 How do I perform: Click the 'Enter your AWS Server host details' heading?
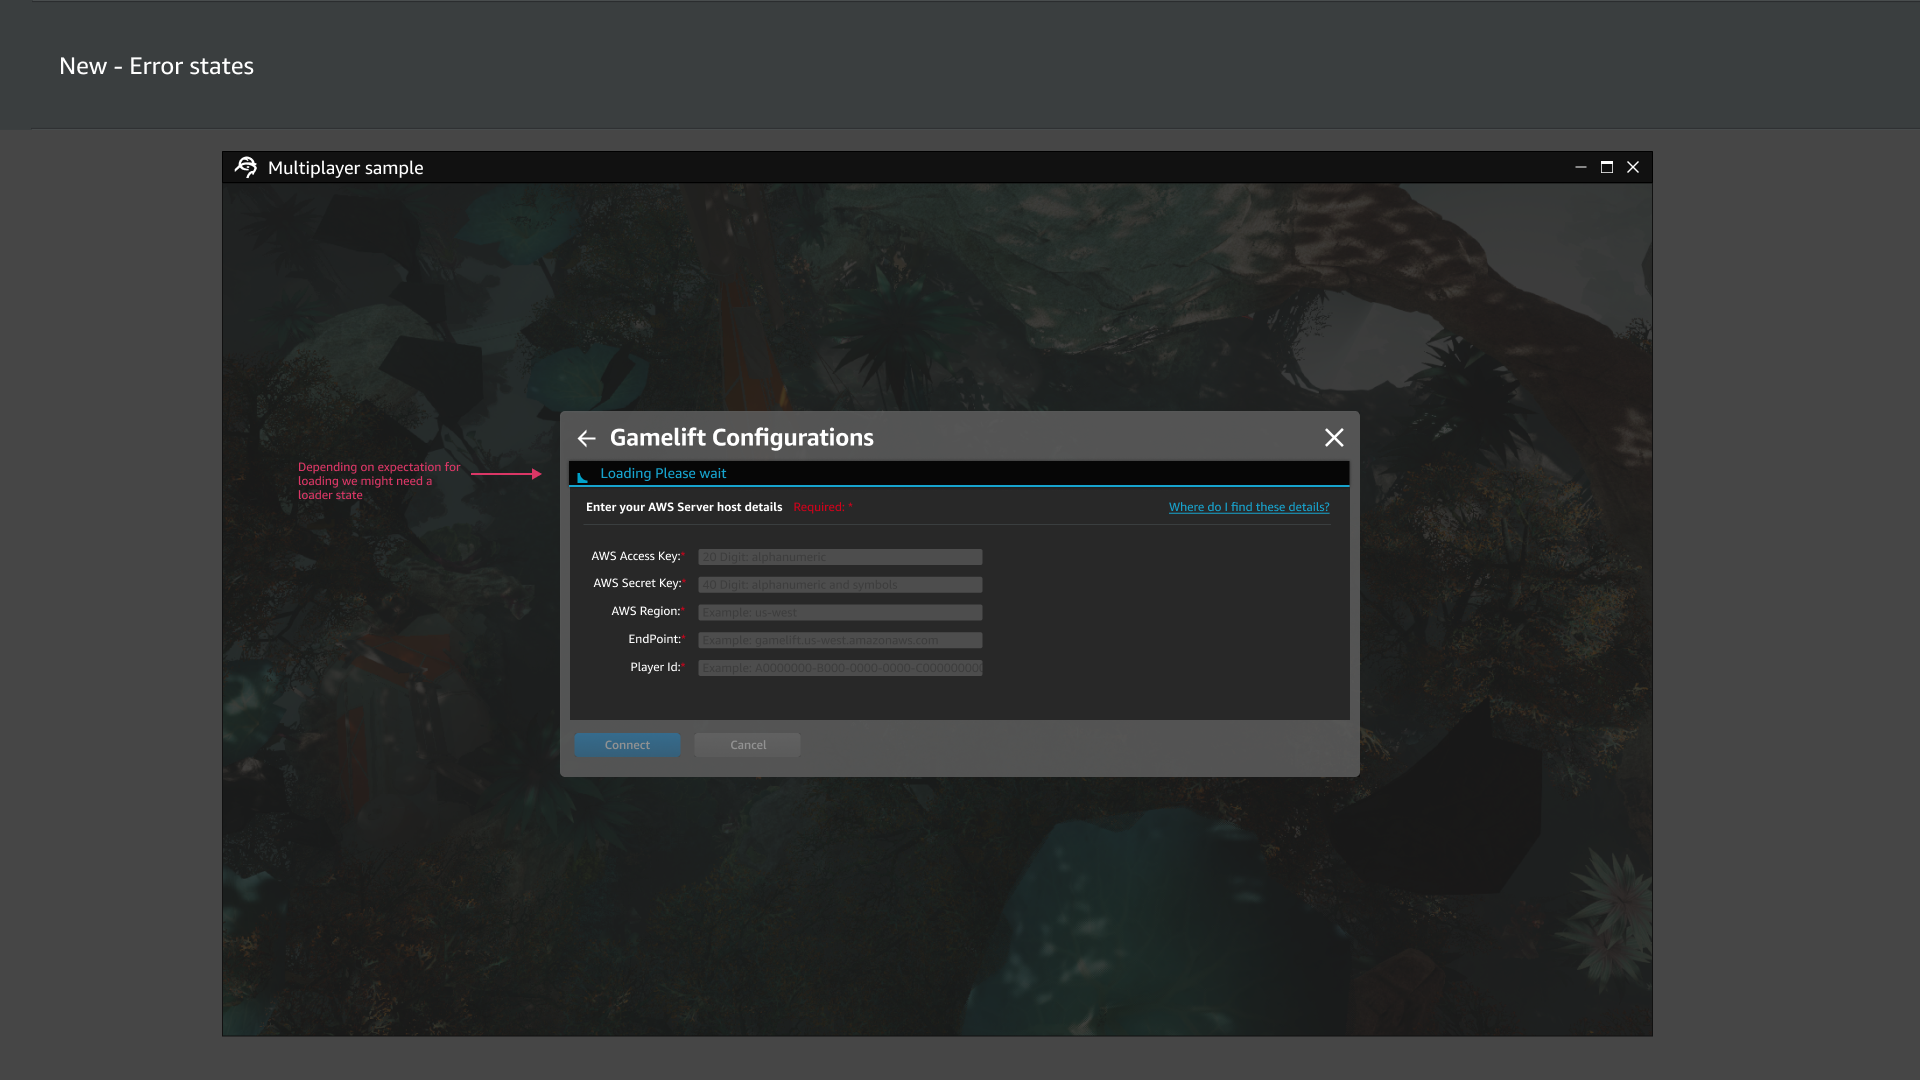coord(684,507)
